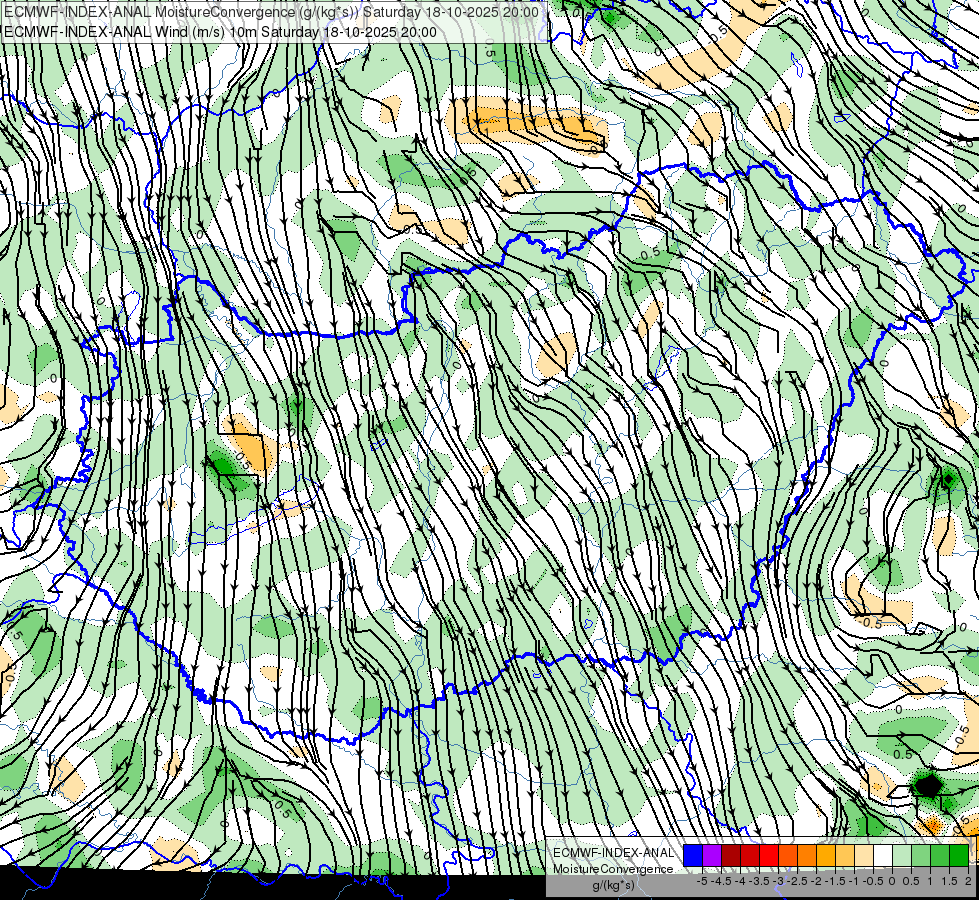Click the legend unit 'g/(kg*s)'
The width and height of the screenshot is (979, 900).
[613, 886]
